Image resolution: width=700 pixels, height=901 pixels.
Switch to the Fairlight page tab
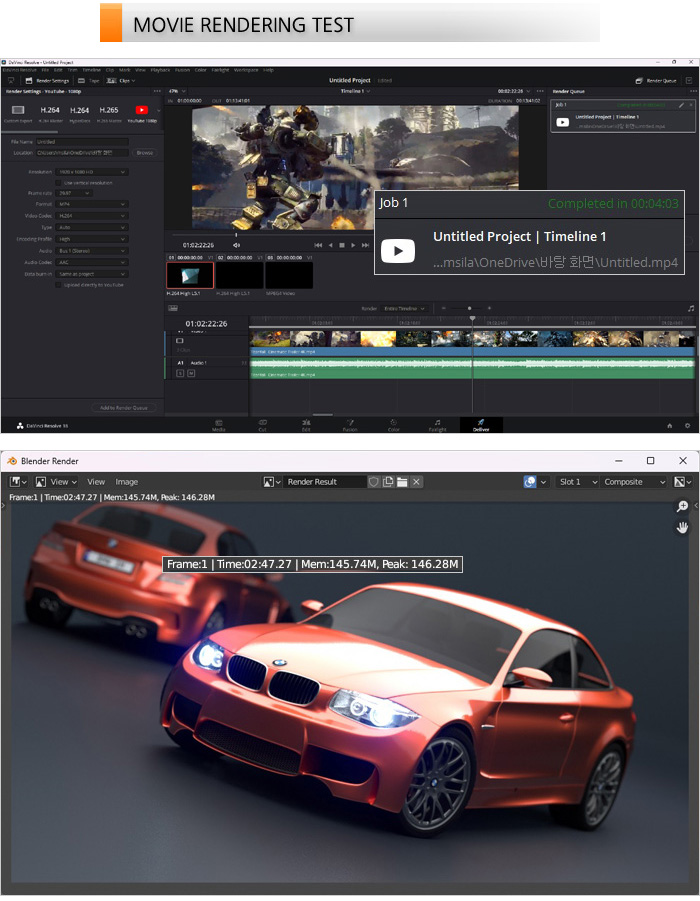437,425
